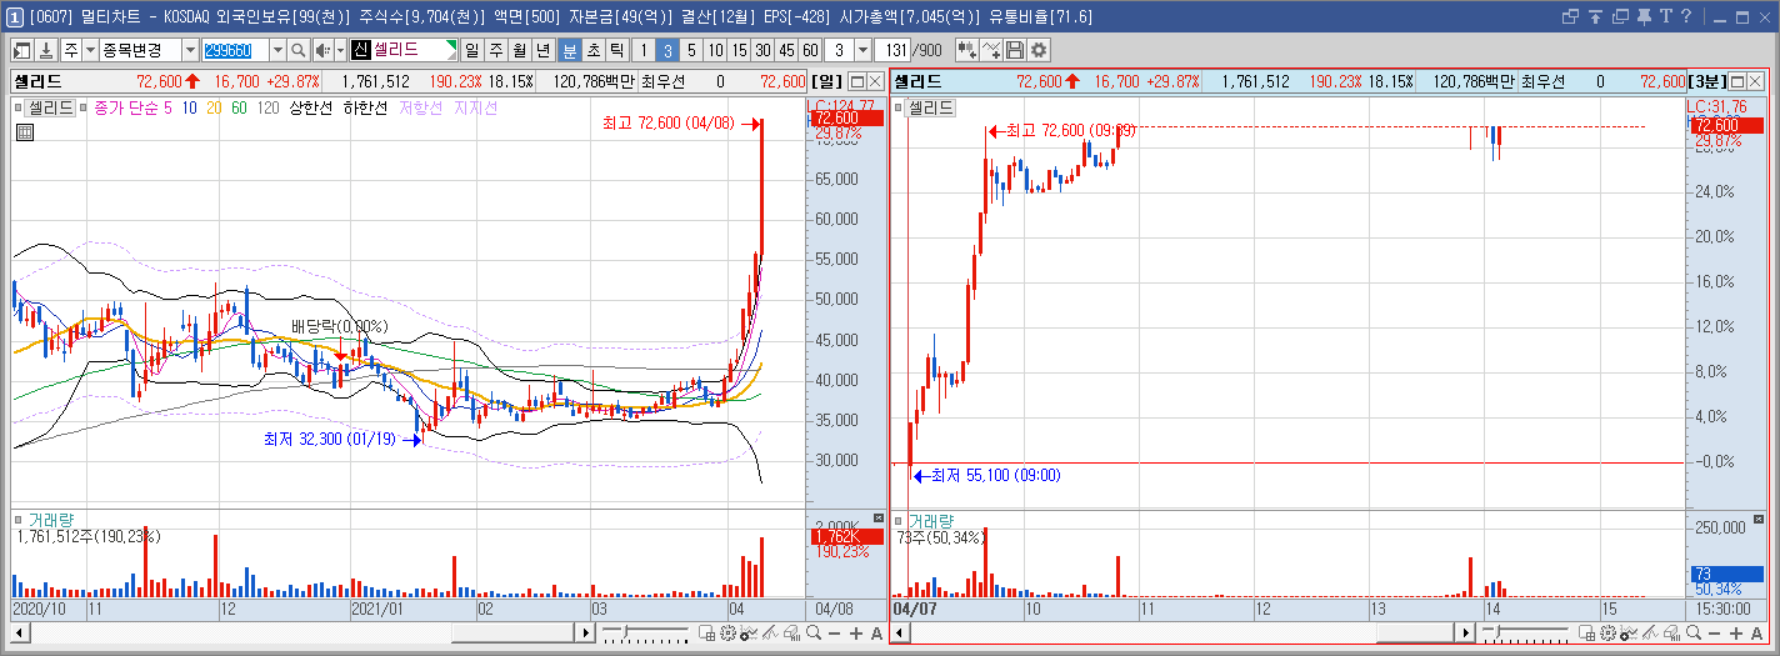
Task: Open chart settings gear in top toolbar
Action: tap(1039, 50)
